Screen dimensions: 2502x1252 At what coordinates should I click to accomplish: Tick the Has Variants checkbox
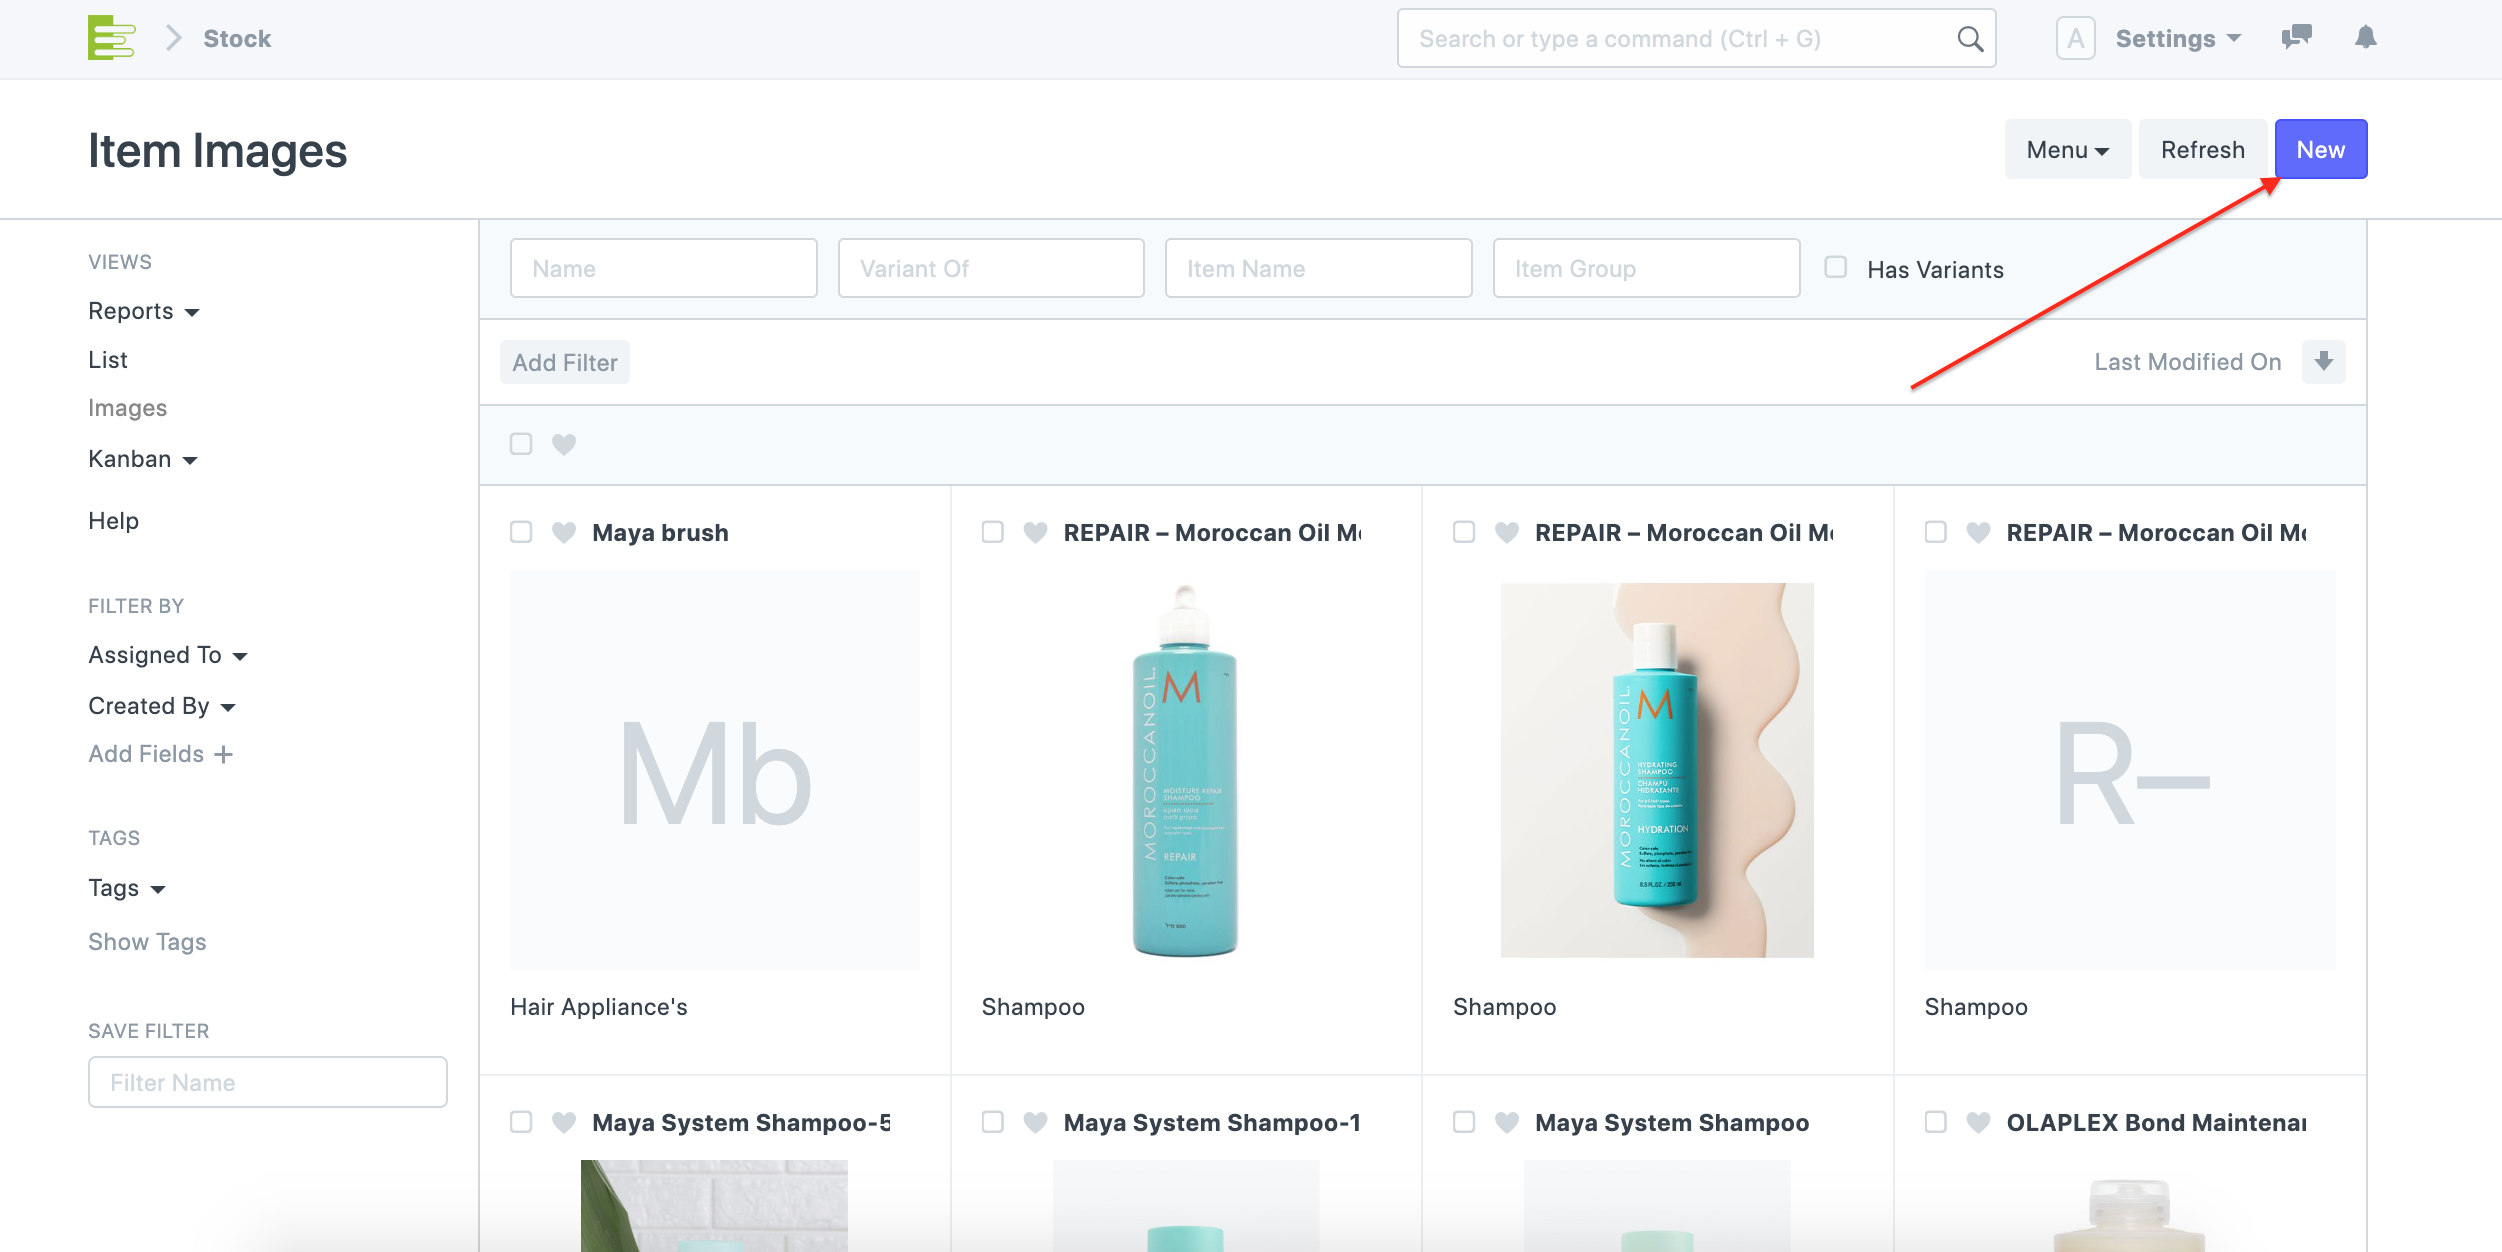(1835, 267)
